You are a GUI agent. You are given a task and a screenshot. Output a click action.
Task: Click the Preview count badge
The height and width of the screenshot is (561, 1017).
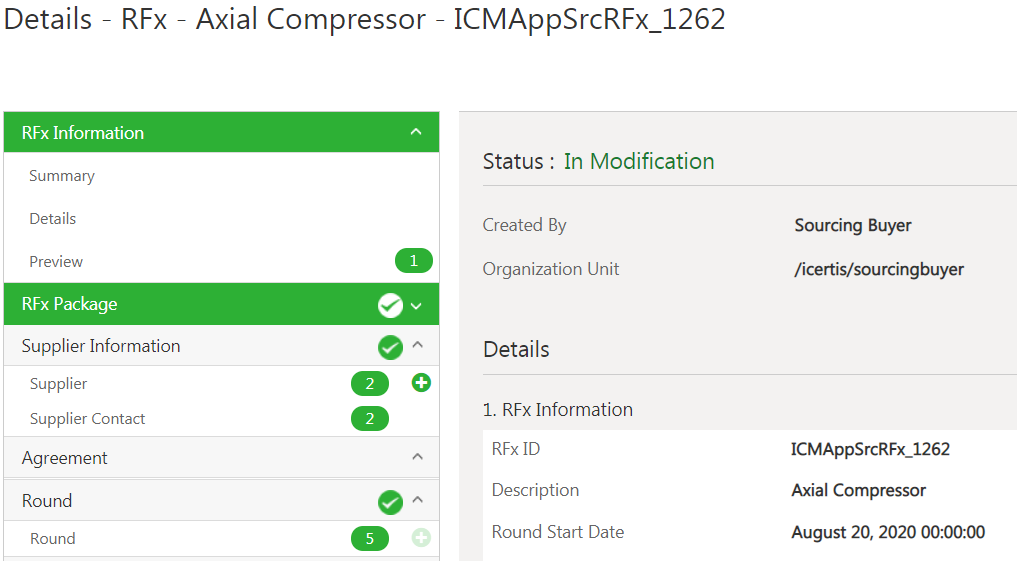click(414, 261)
